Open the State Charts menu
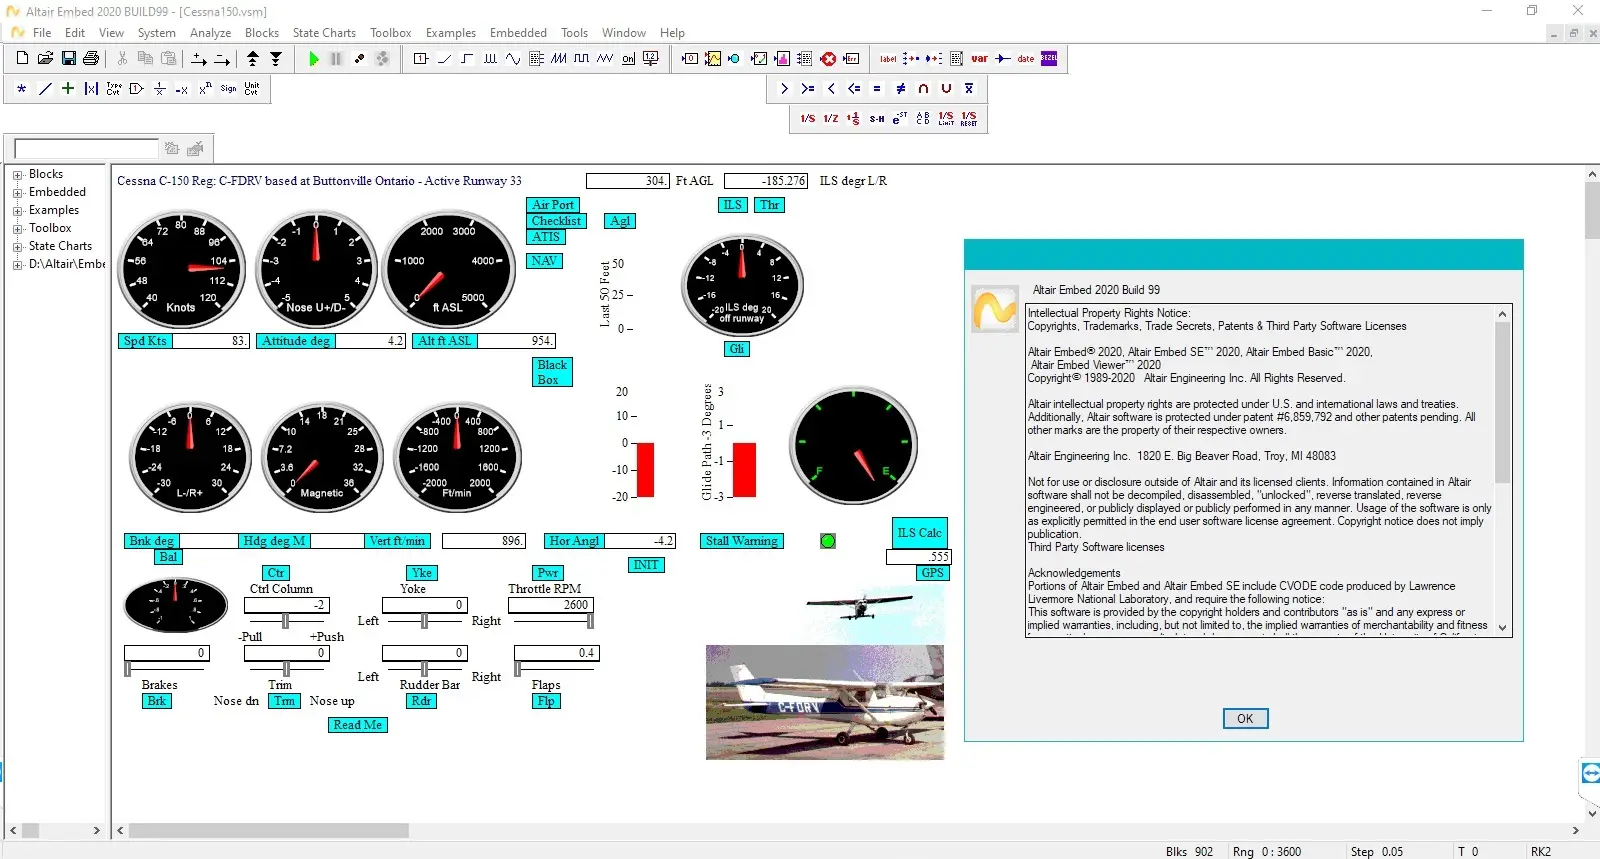 [x=324, y=33]
